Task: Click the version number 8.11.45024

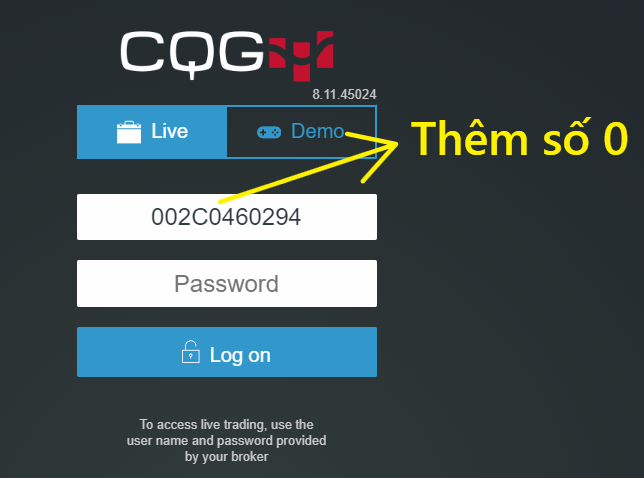Action: pos(344,94)
